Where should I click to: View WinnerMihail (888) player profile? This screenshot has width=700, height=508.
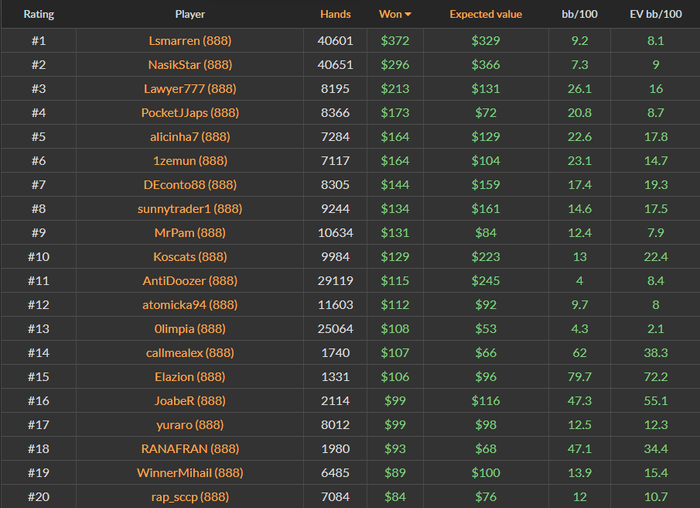point(190,473)
